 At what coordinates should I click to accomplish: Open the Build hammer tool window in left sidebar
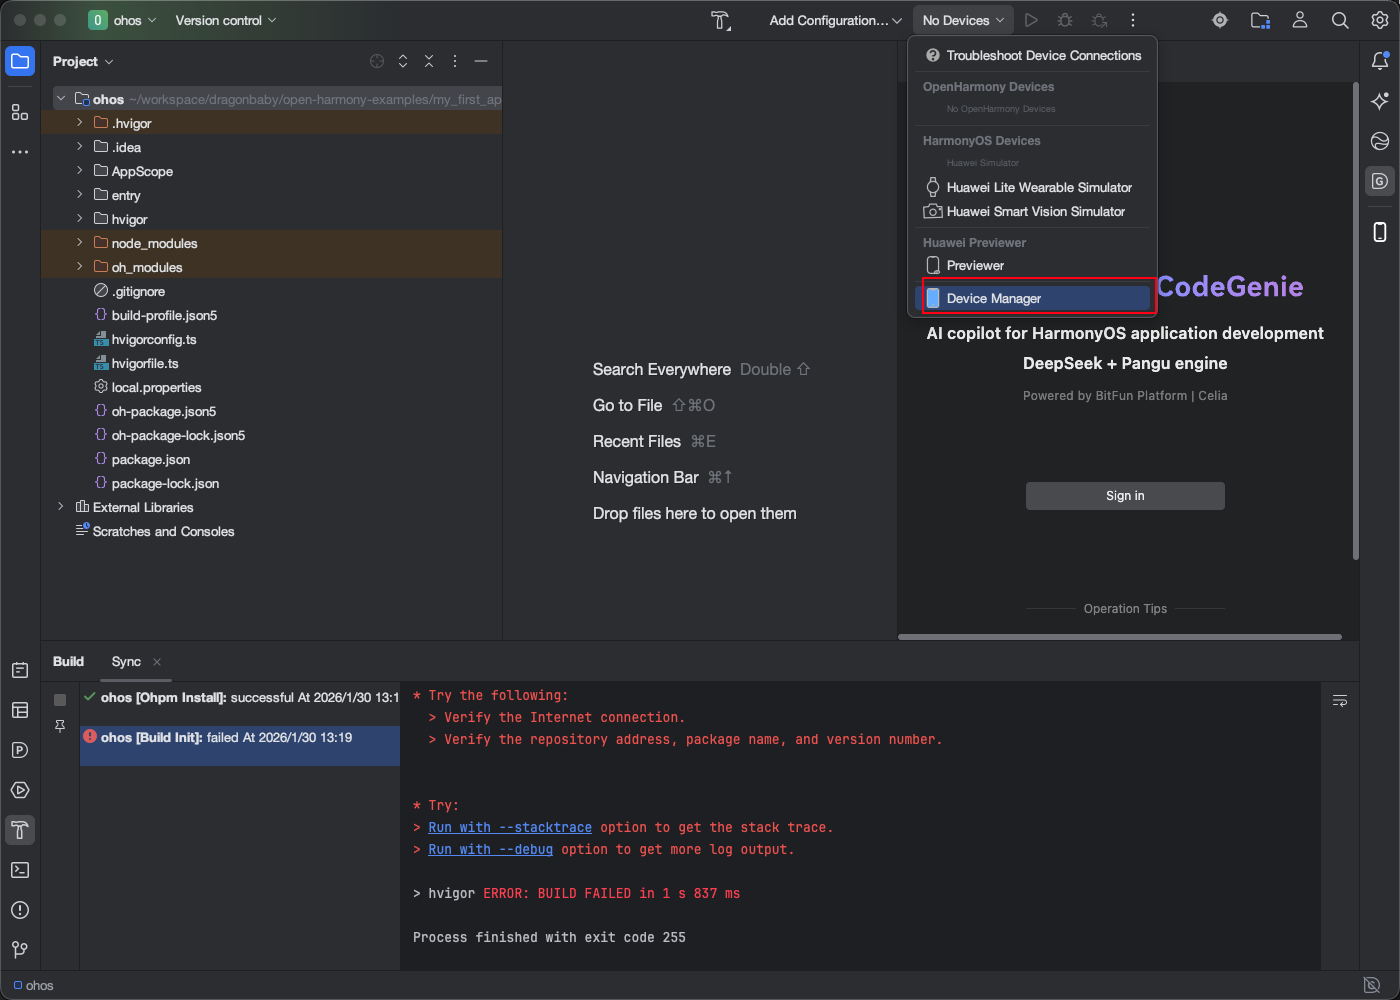[x=20, y=830]
